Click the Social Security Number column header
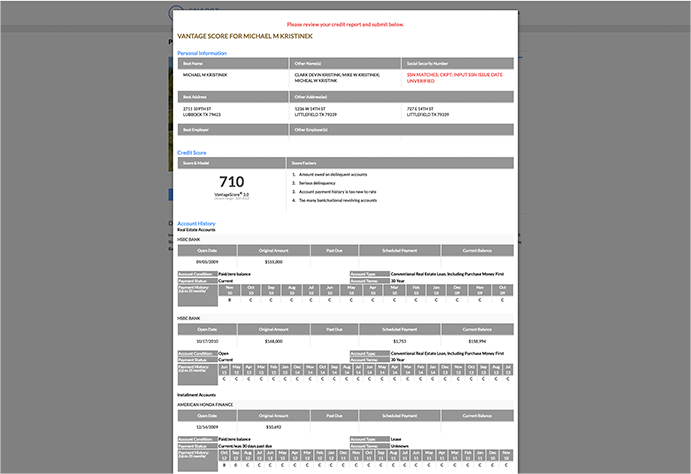The image size is (691, 474). 457,63
